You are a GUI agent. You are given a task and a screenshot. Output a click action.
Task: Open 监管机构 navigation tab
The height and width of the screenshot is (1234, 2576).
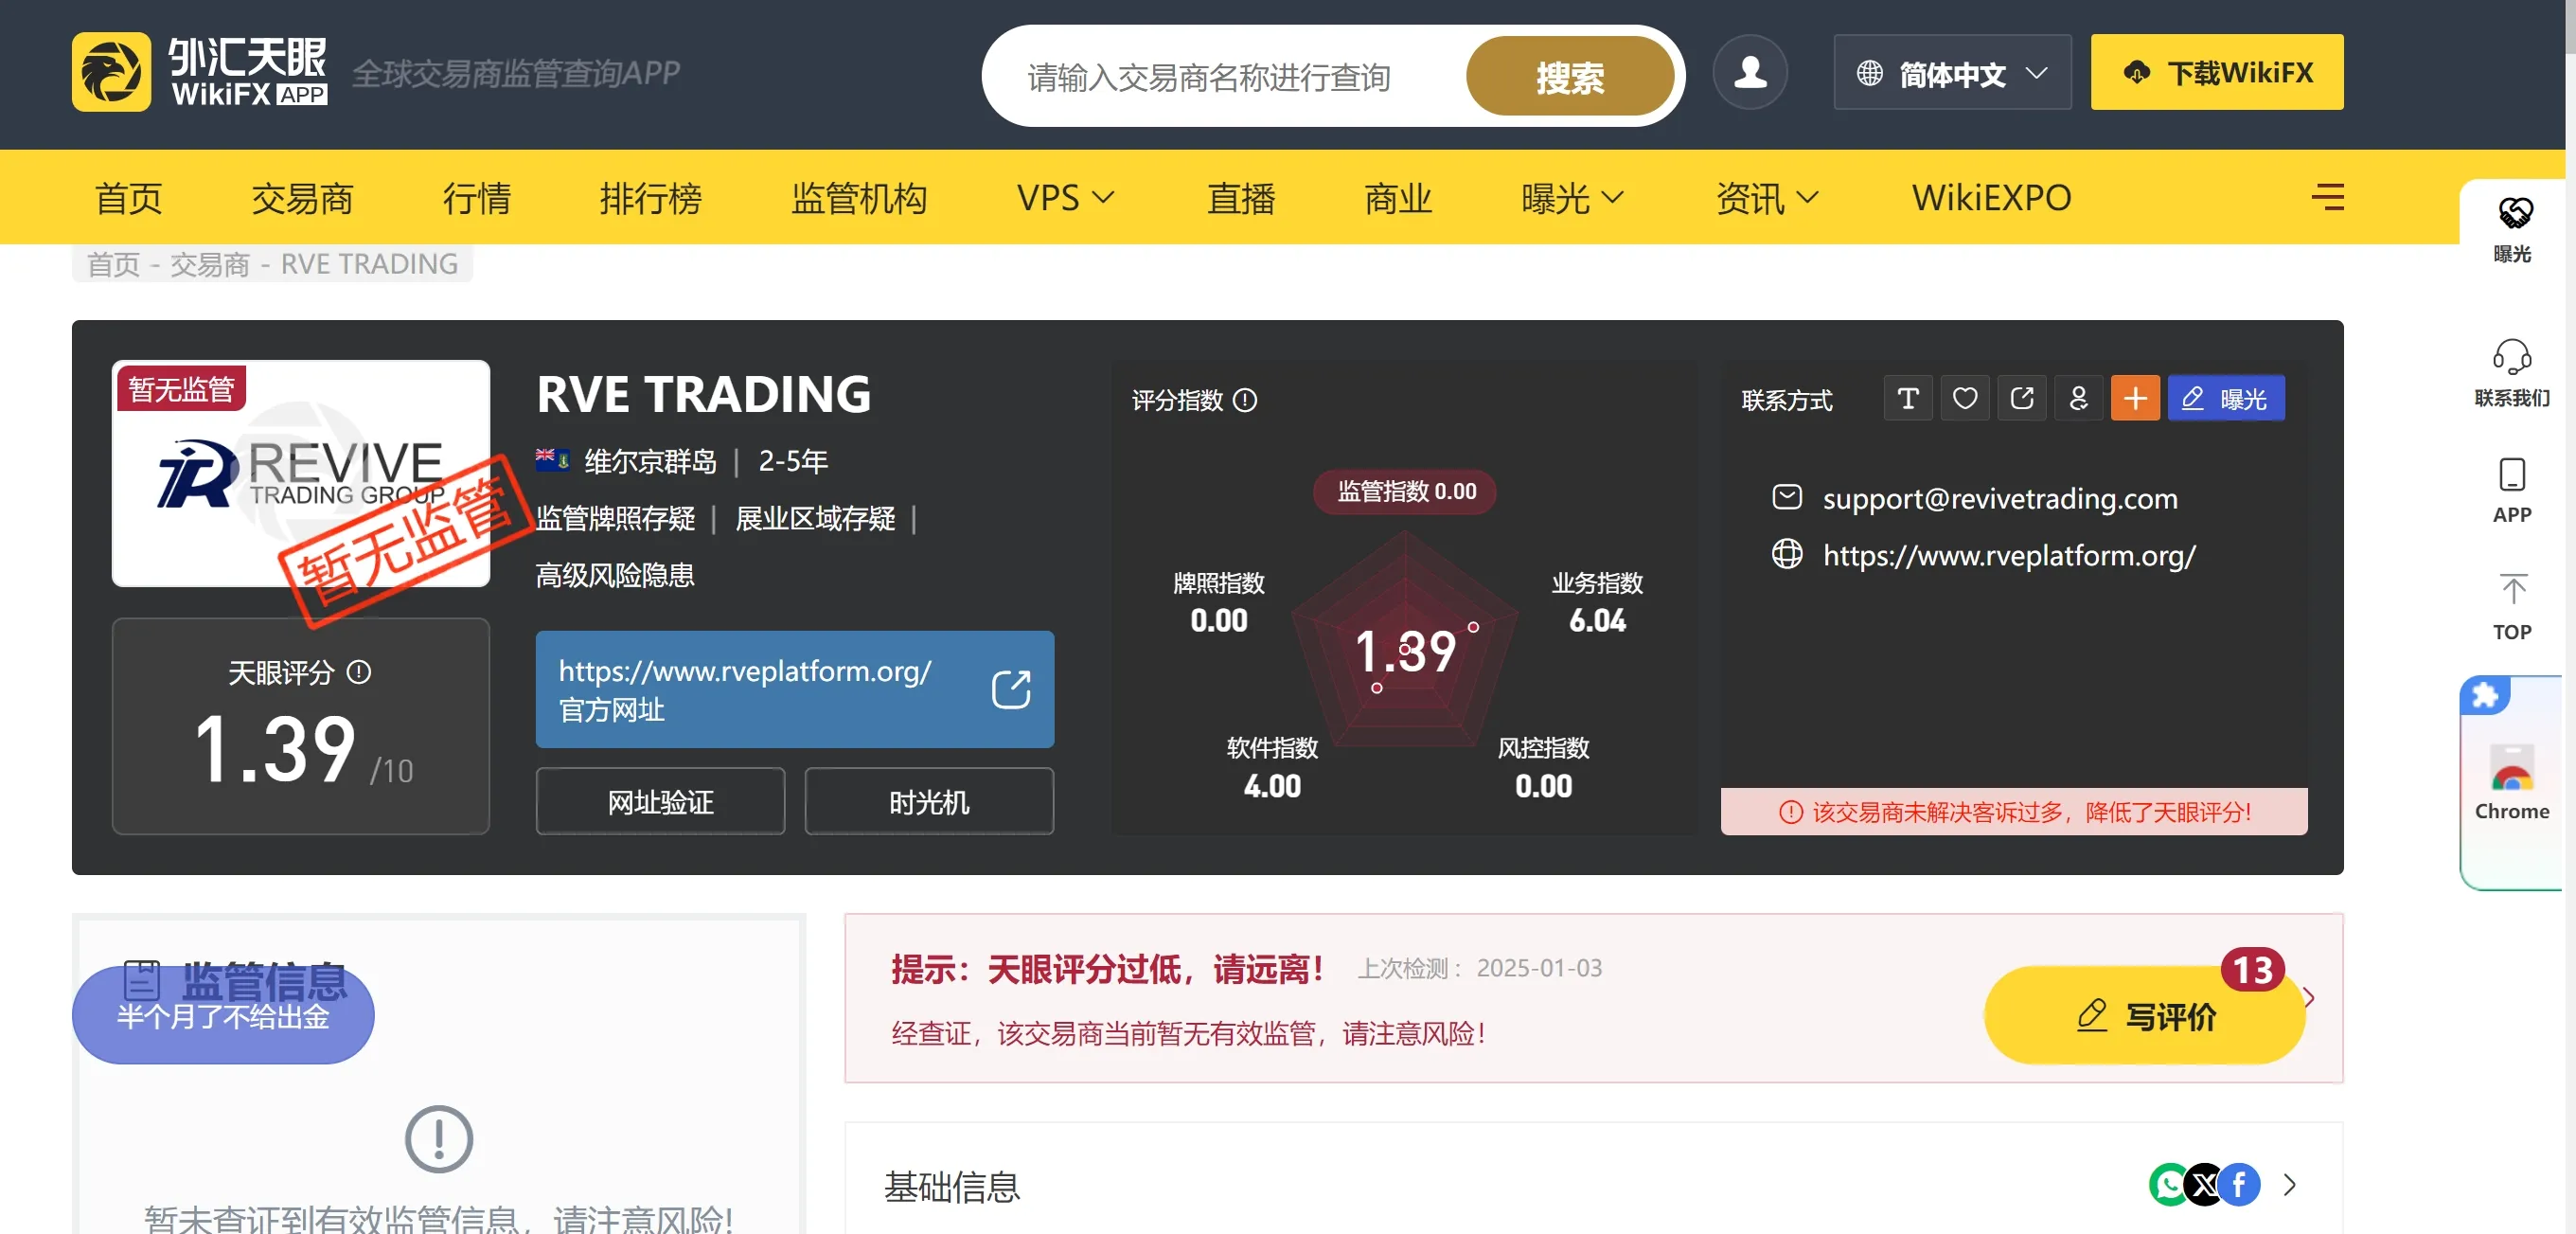pos(859,197)
